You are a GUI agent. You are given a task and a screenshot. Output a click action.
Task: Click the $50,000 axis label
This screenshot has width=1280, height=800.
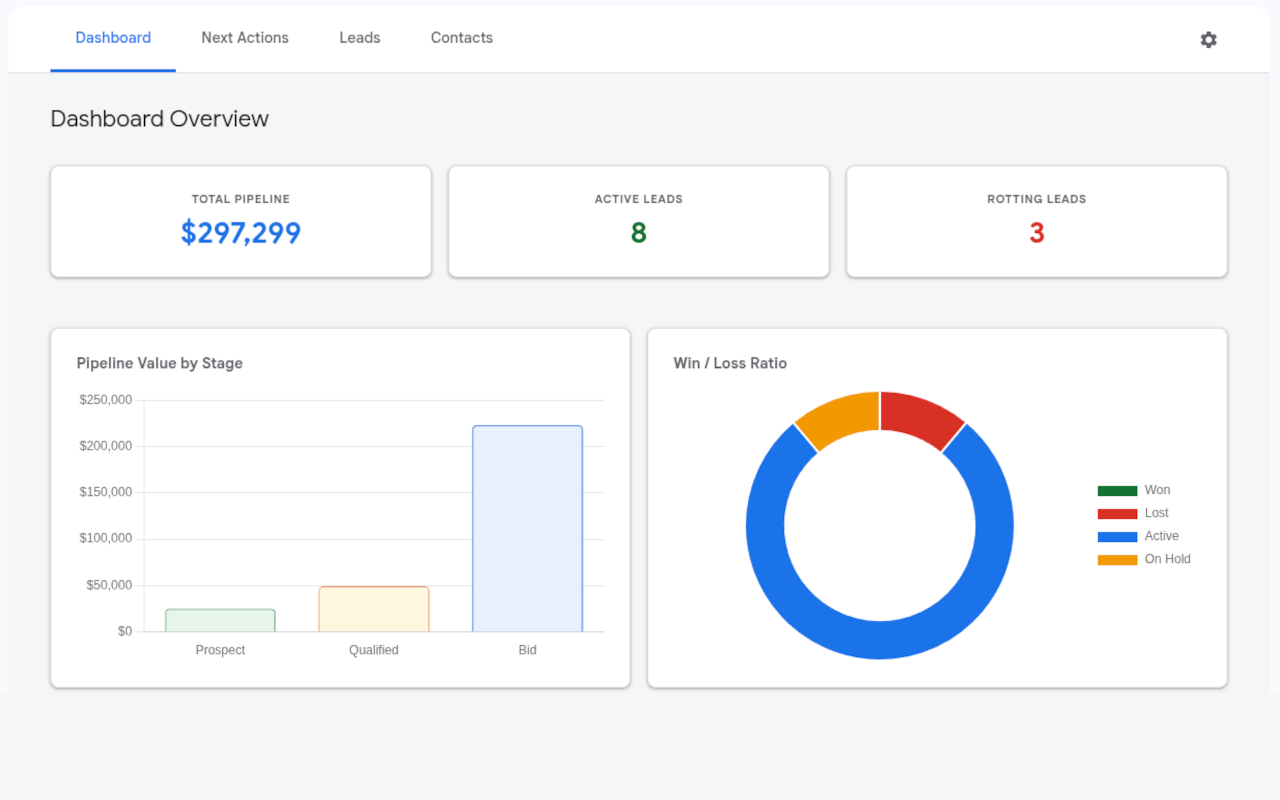point(109,585)
